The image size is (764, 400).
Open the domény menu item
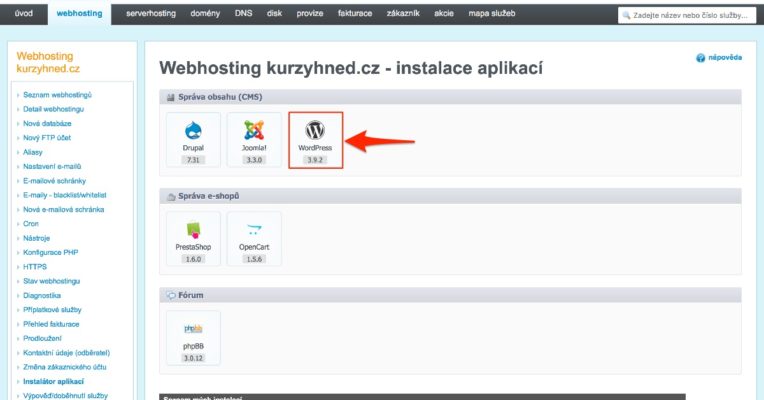pos(205,14)
